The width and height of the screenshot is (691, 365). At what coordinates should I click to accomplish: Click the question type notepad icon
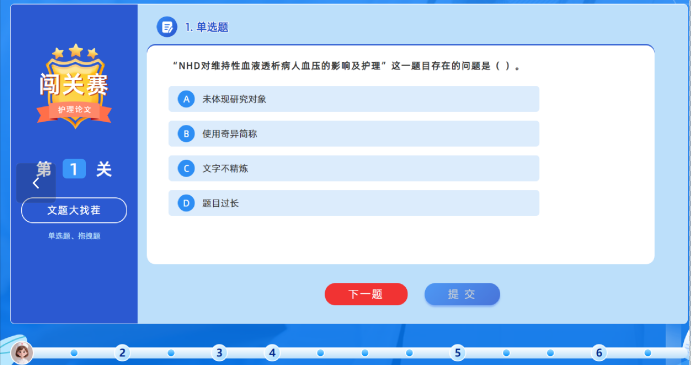[167, 27]
